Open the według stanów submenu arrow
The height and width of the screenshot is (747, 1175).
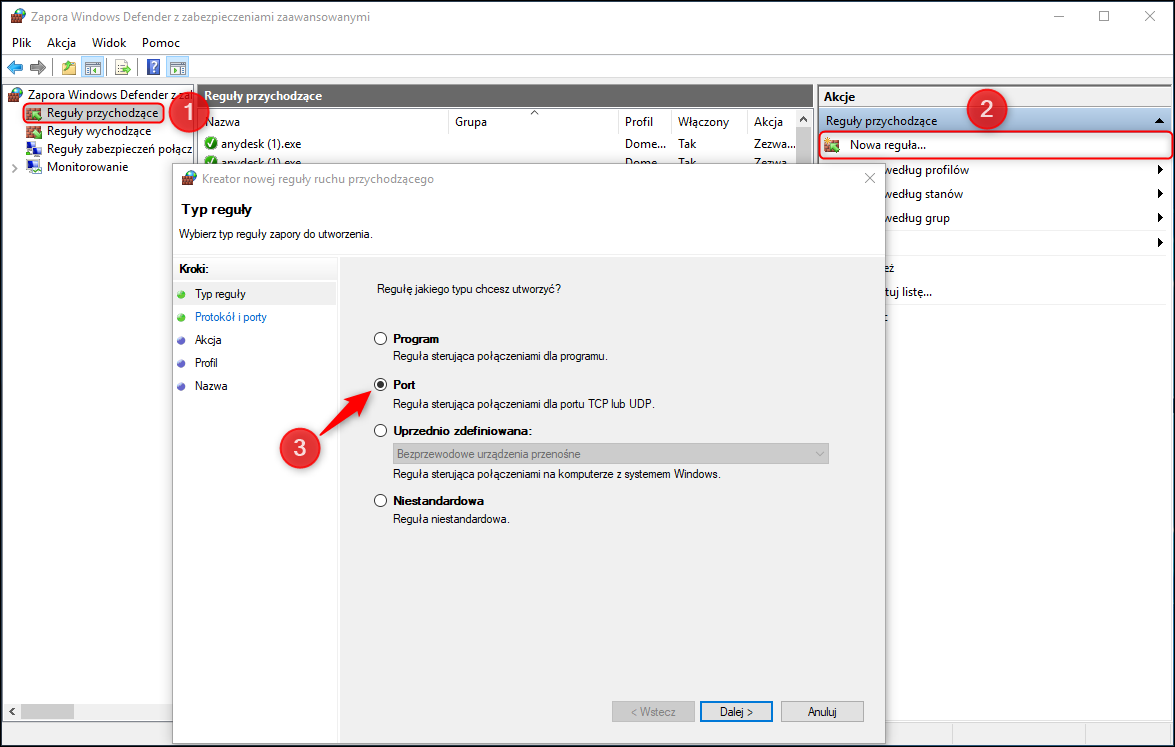(x=1160, y=194)
